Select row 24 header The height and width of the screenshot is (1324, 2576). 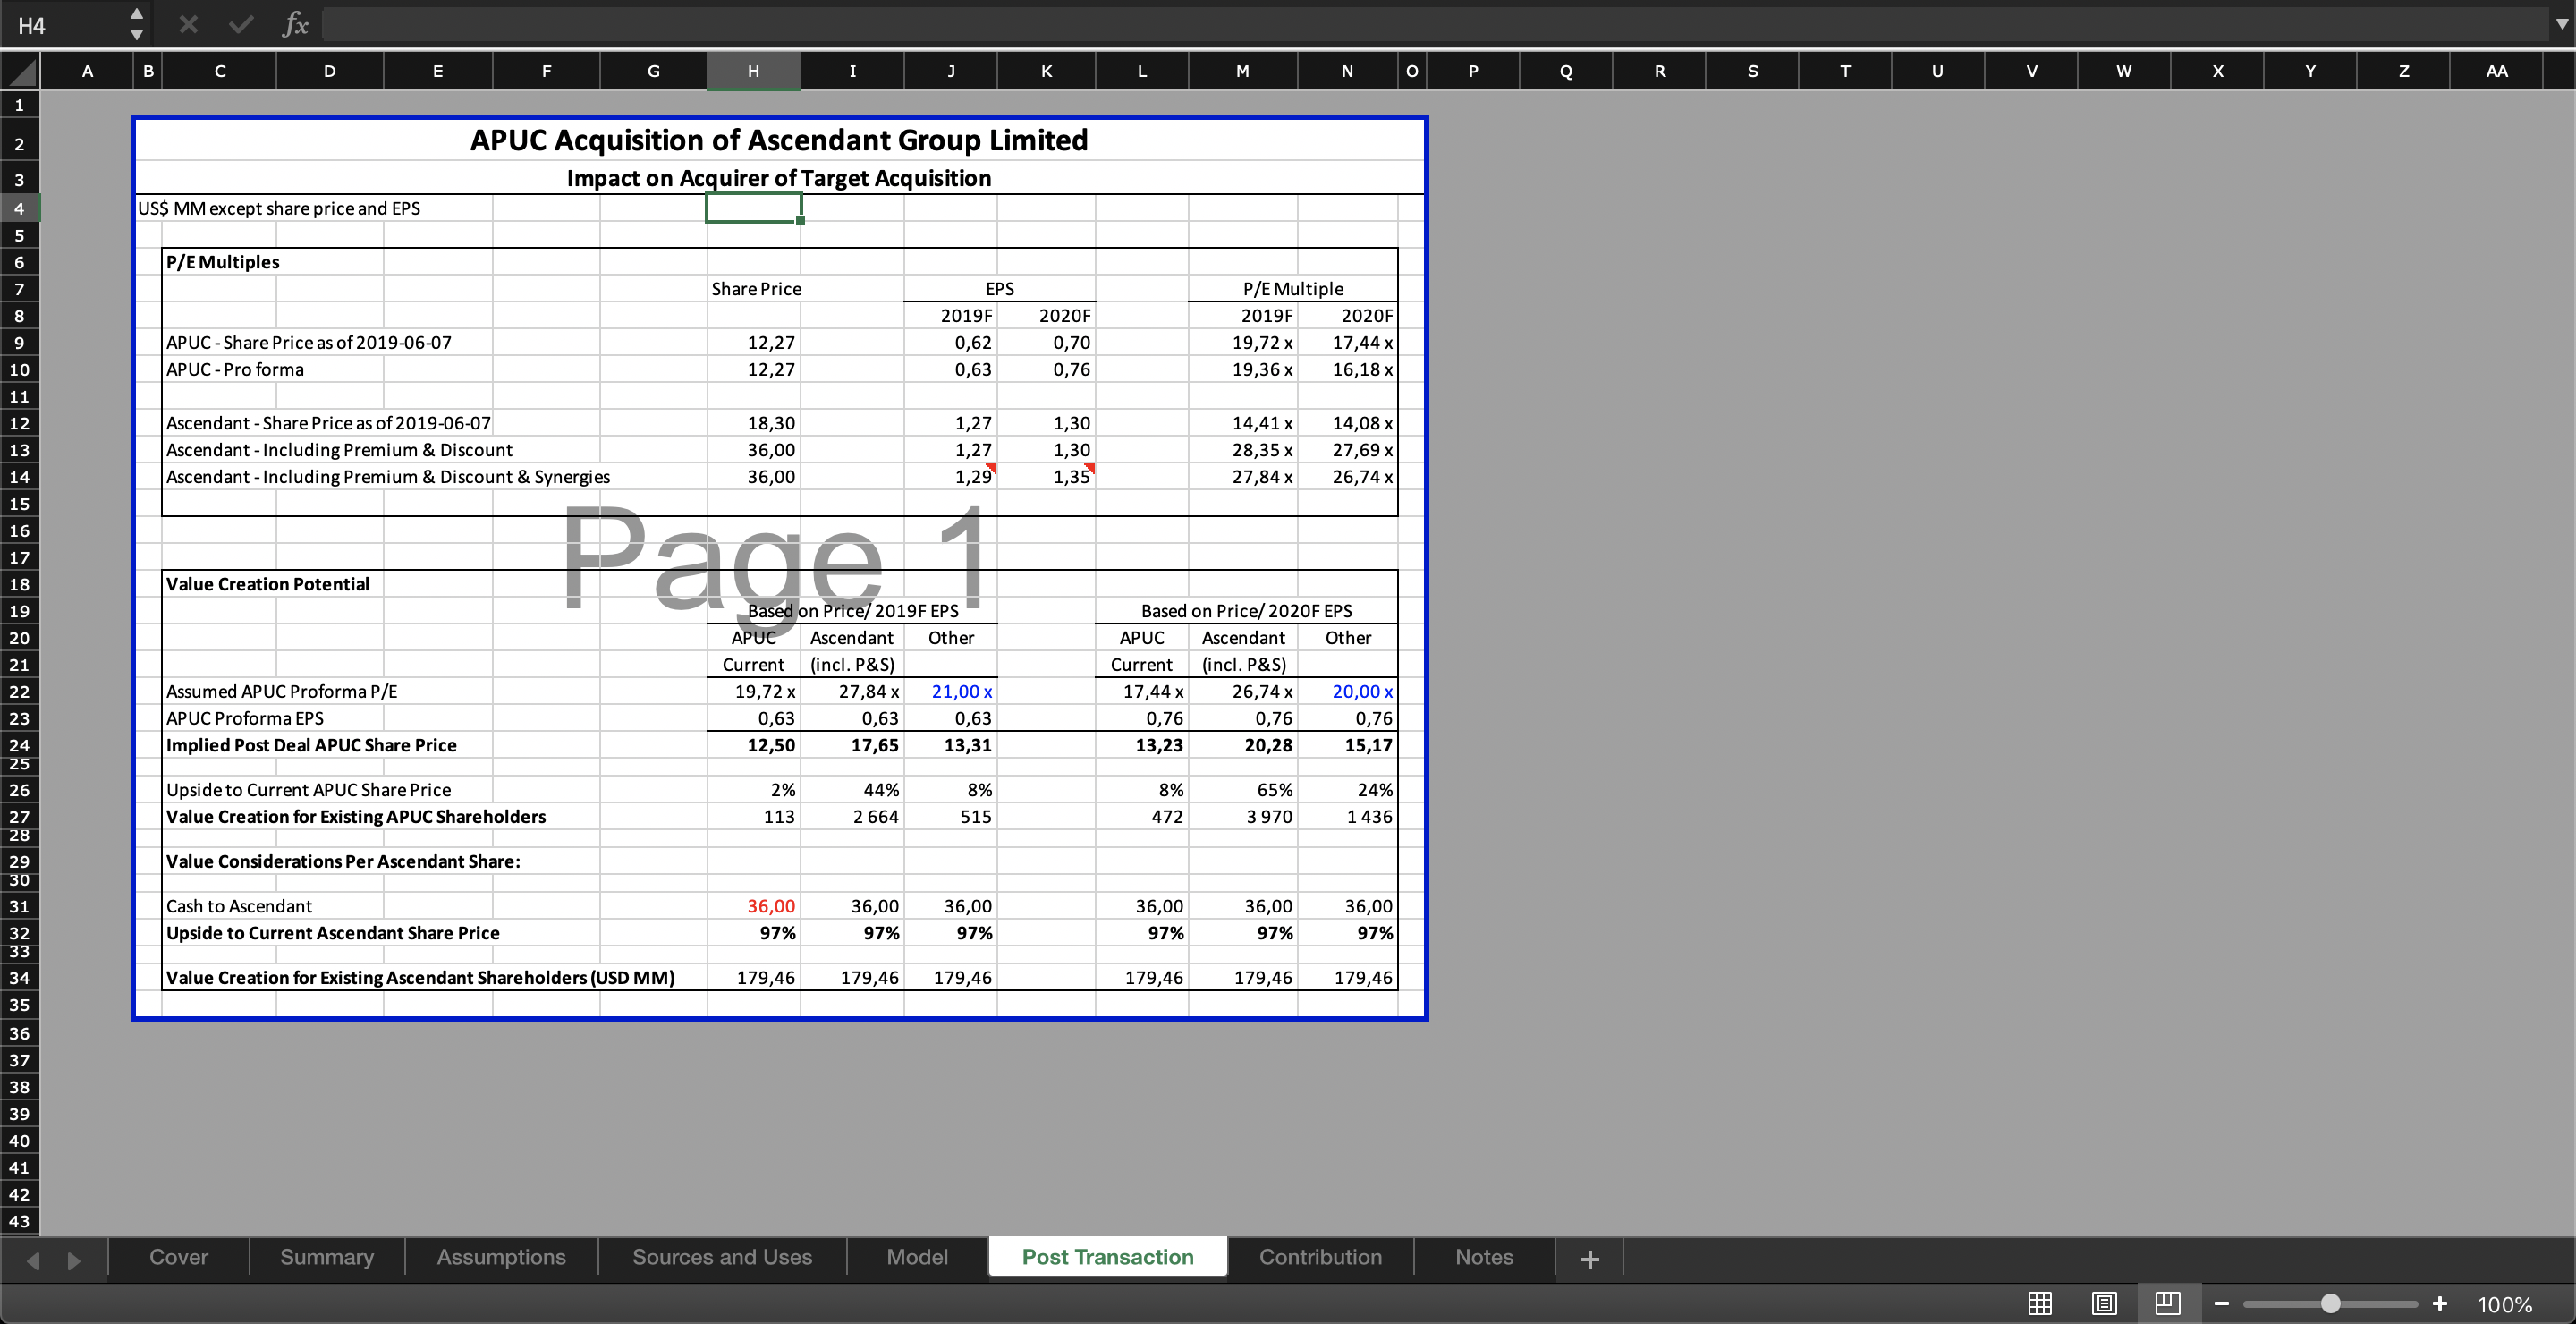click(19, 745)
